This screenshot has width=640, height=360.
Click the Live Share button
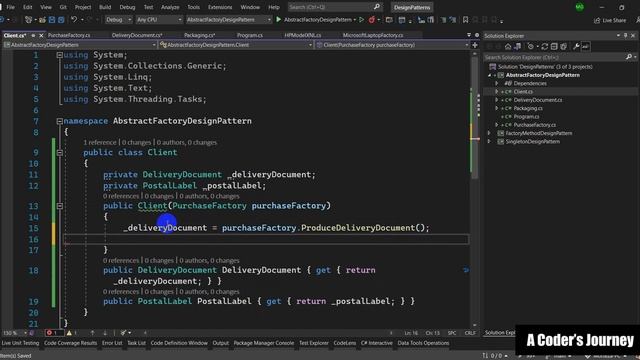[x=611, y=20]
